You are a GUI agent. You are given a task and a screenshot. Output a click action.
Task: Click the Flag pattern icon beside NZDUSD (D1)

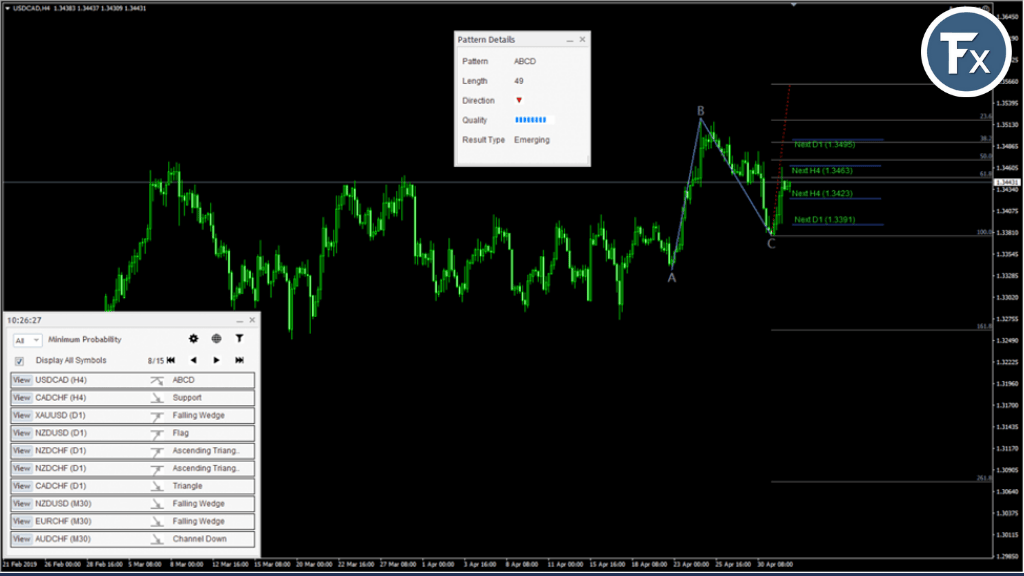tap(156, 433)
